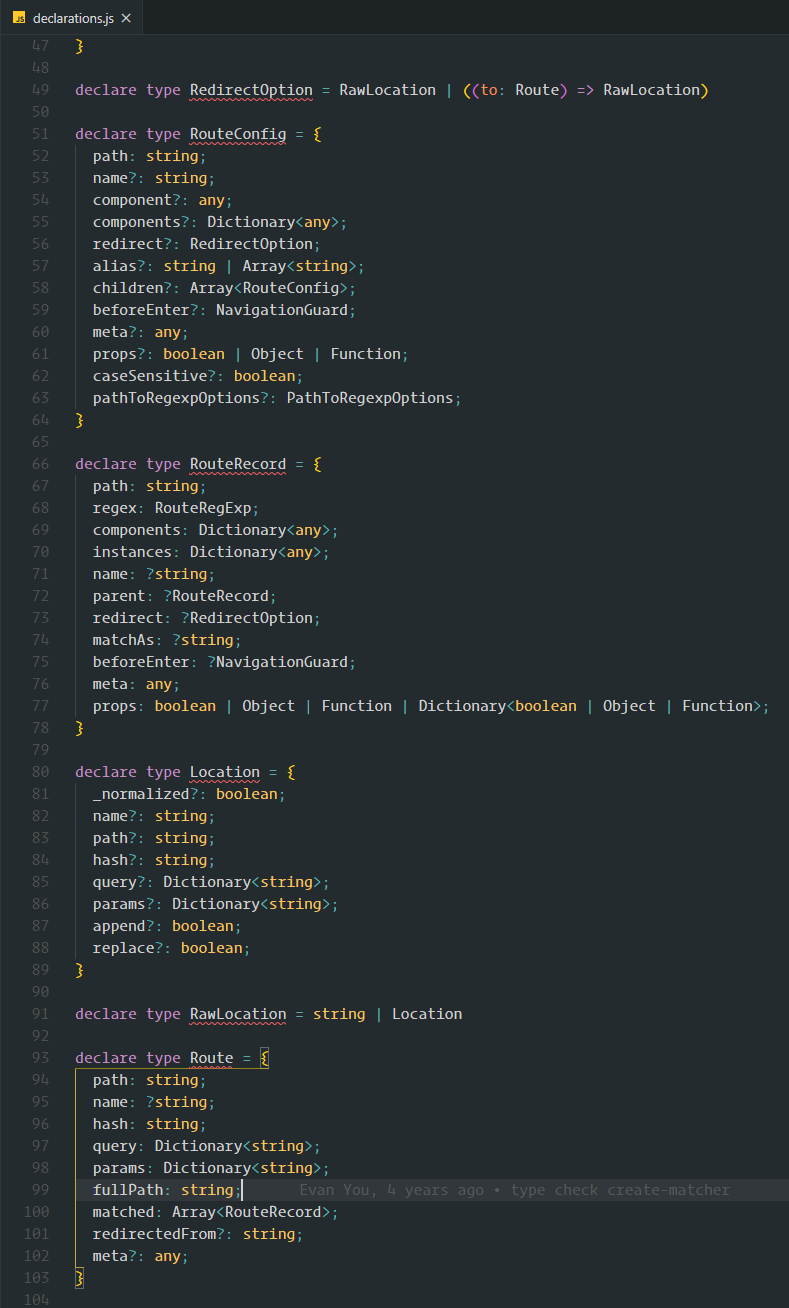Viewport: 789px width, 1308px height.
Task: Click the RedirectOption type name on line 49
Action: tap(251, 90)
